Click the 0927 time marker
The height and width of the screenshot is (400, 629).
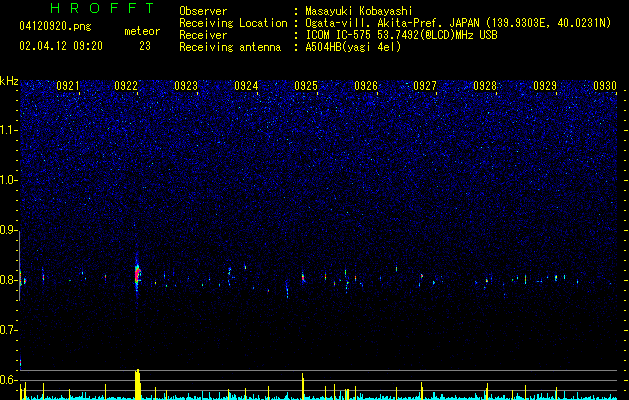[425, 86]
